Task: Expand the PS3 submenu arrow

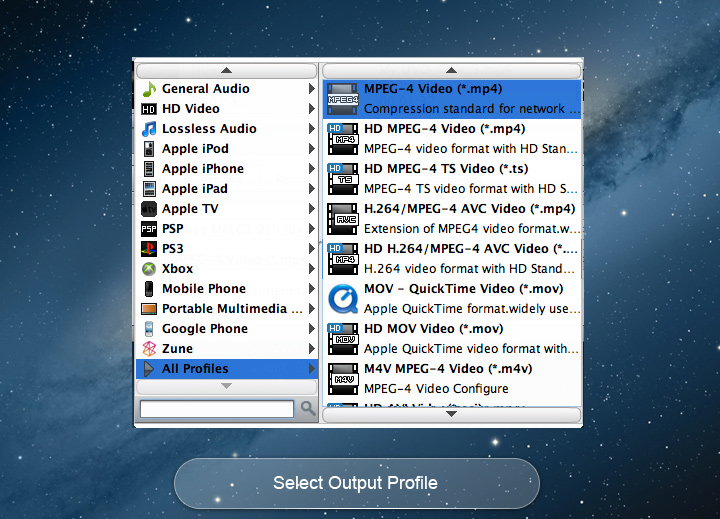Action: pyautogui.click(x=312, y=248)
